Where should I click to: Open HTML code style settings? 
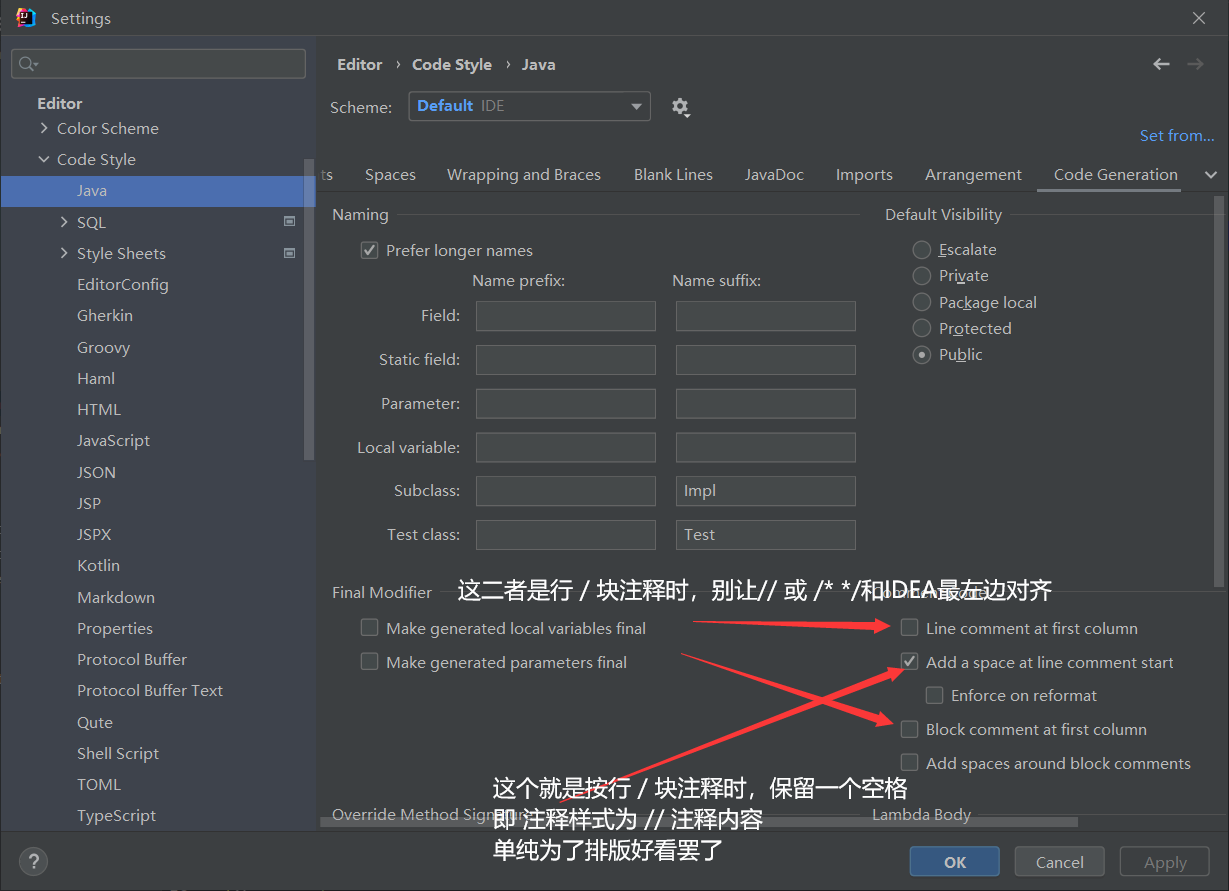(x=99, y=409)
